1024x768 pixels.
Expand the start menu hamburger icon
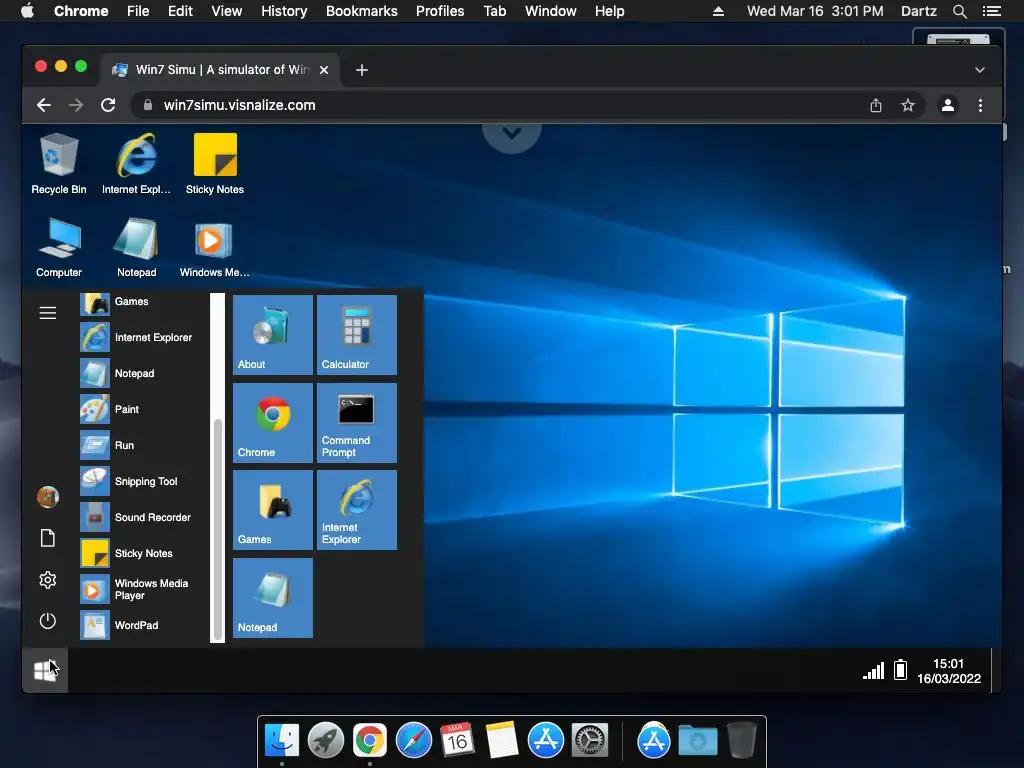(x=48, y=313)
